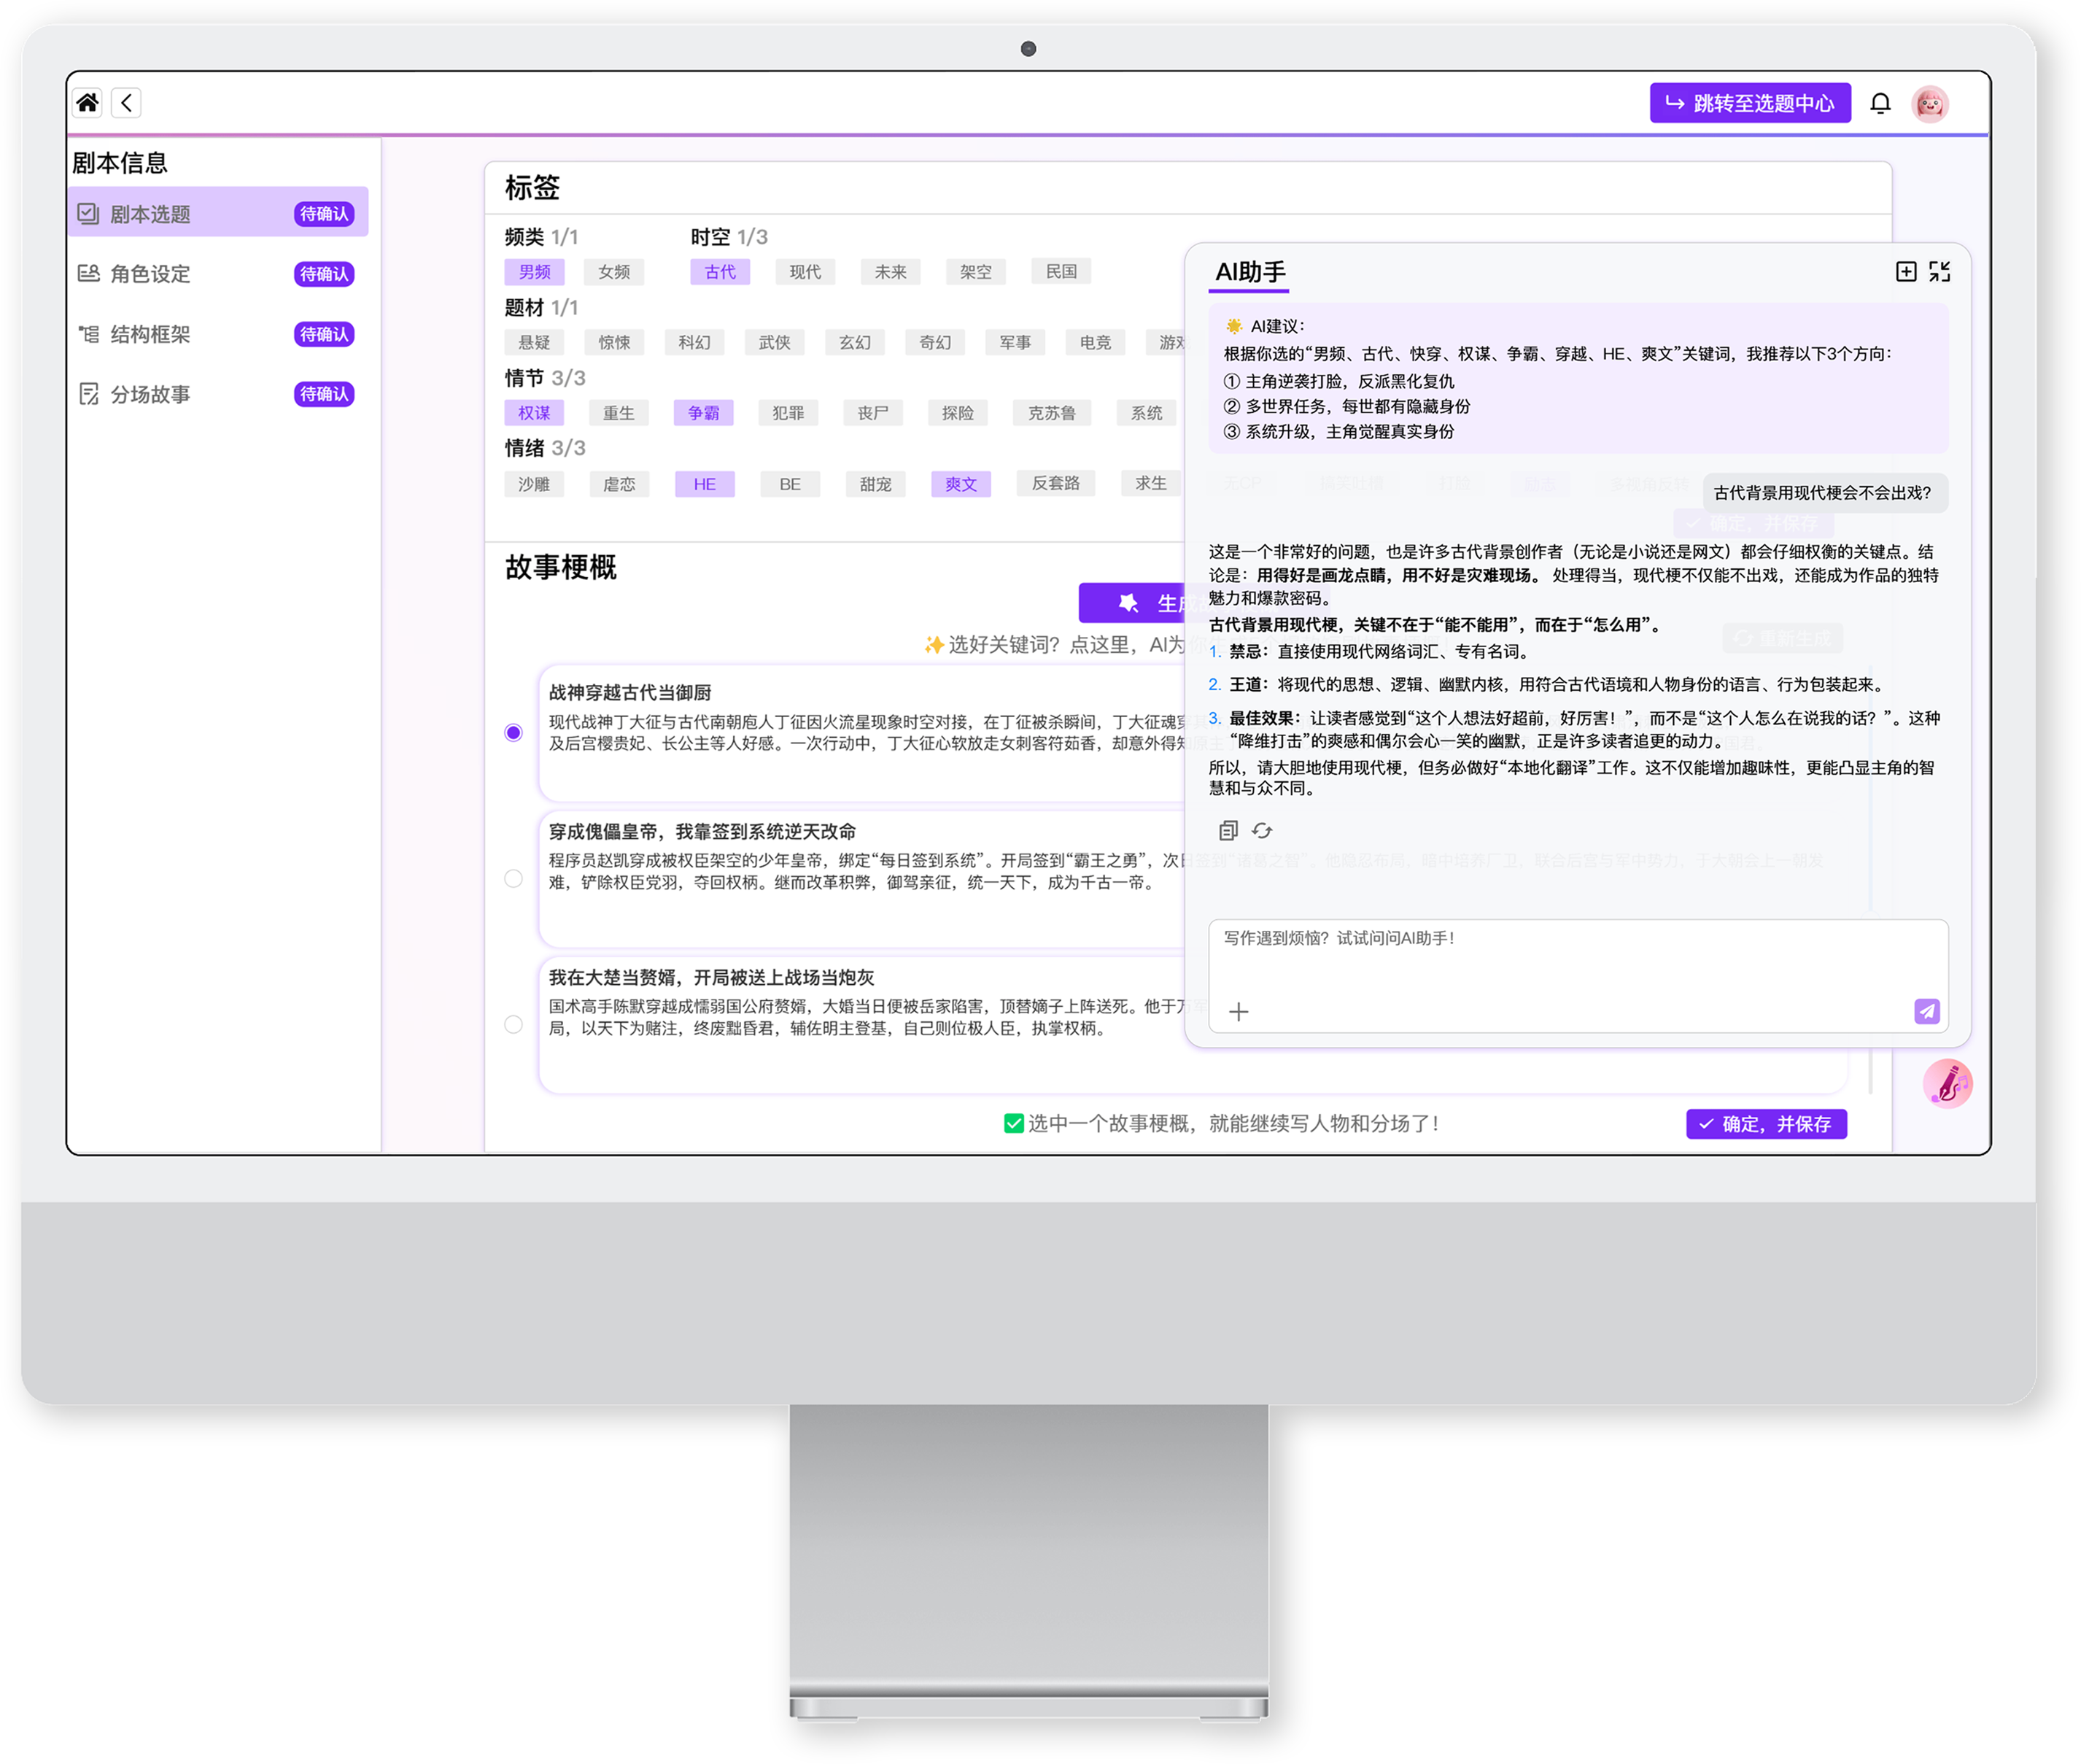Click the 待确认 badge beside 角色设定
2081x1764 pixels.
(x=324, y=273)
